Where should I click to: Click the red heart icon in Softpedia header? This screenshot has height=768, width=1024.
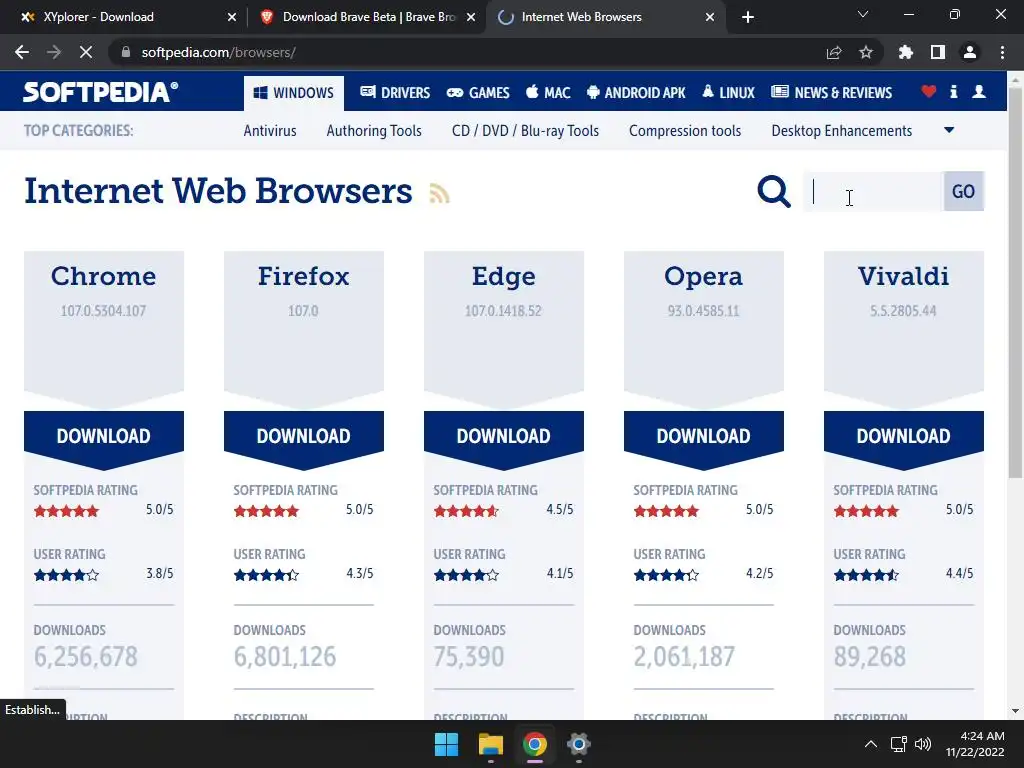(929, 91)
